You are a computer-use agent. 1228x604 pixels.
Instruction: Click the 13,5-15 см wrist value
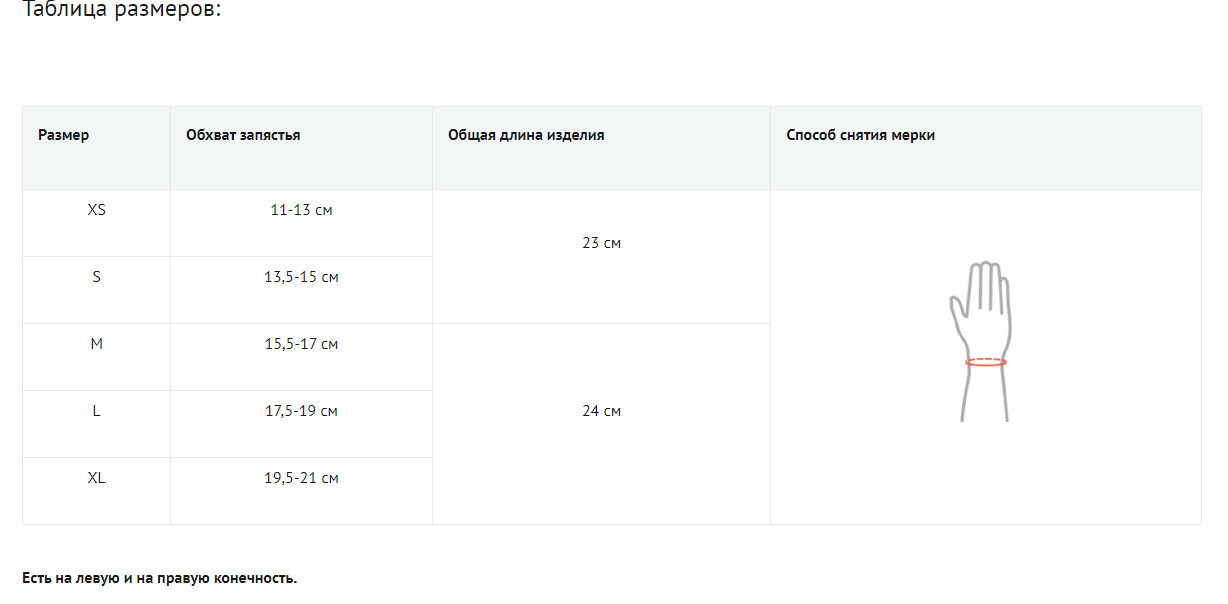click(x=301, y=277)
